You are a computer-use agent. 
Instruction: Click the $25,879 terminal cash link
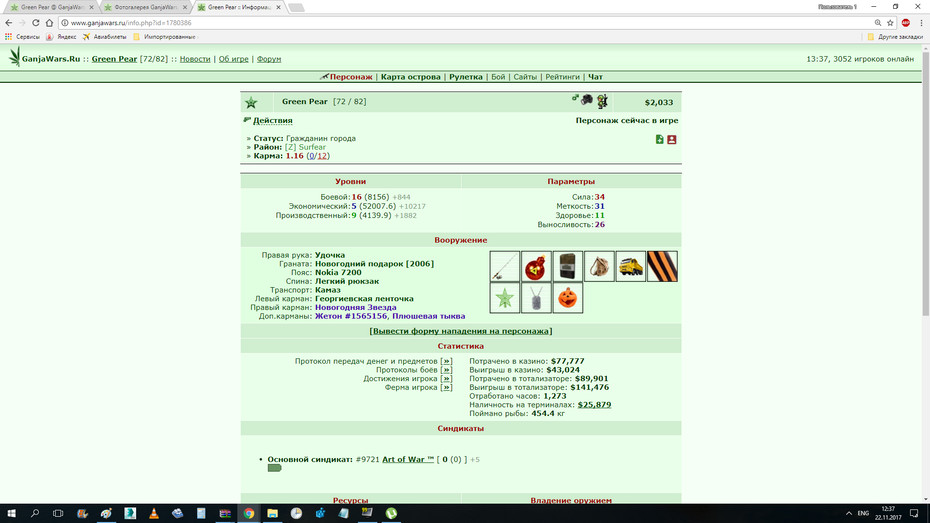pyautogui.click(x=594, y=405)
